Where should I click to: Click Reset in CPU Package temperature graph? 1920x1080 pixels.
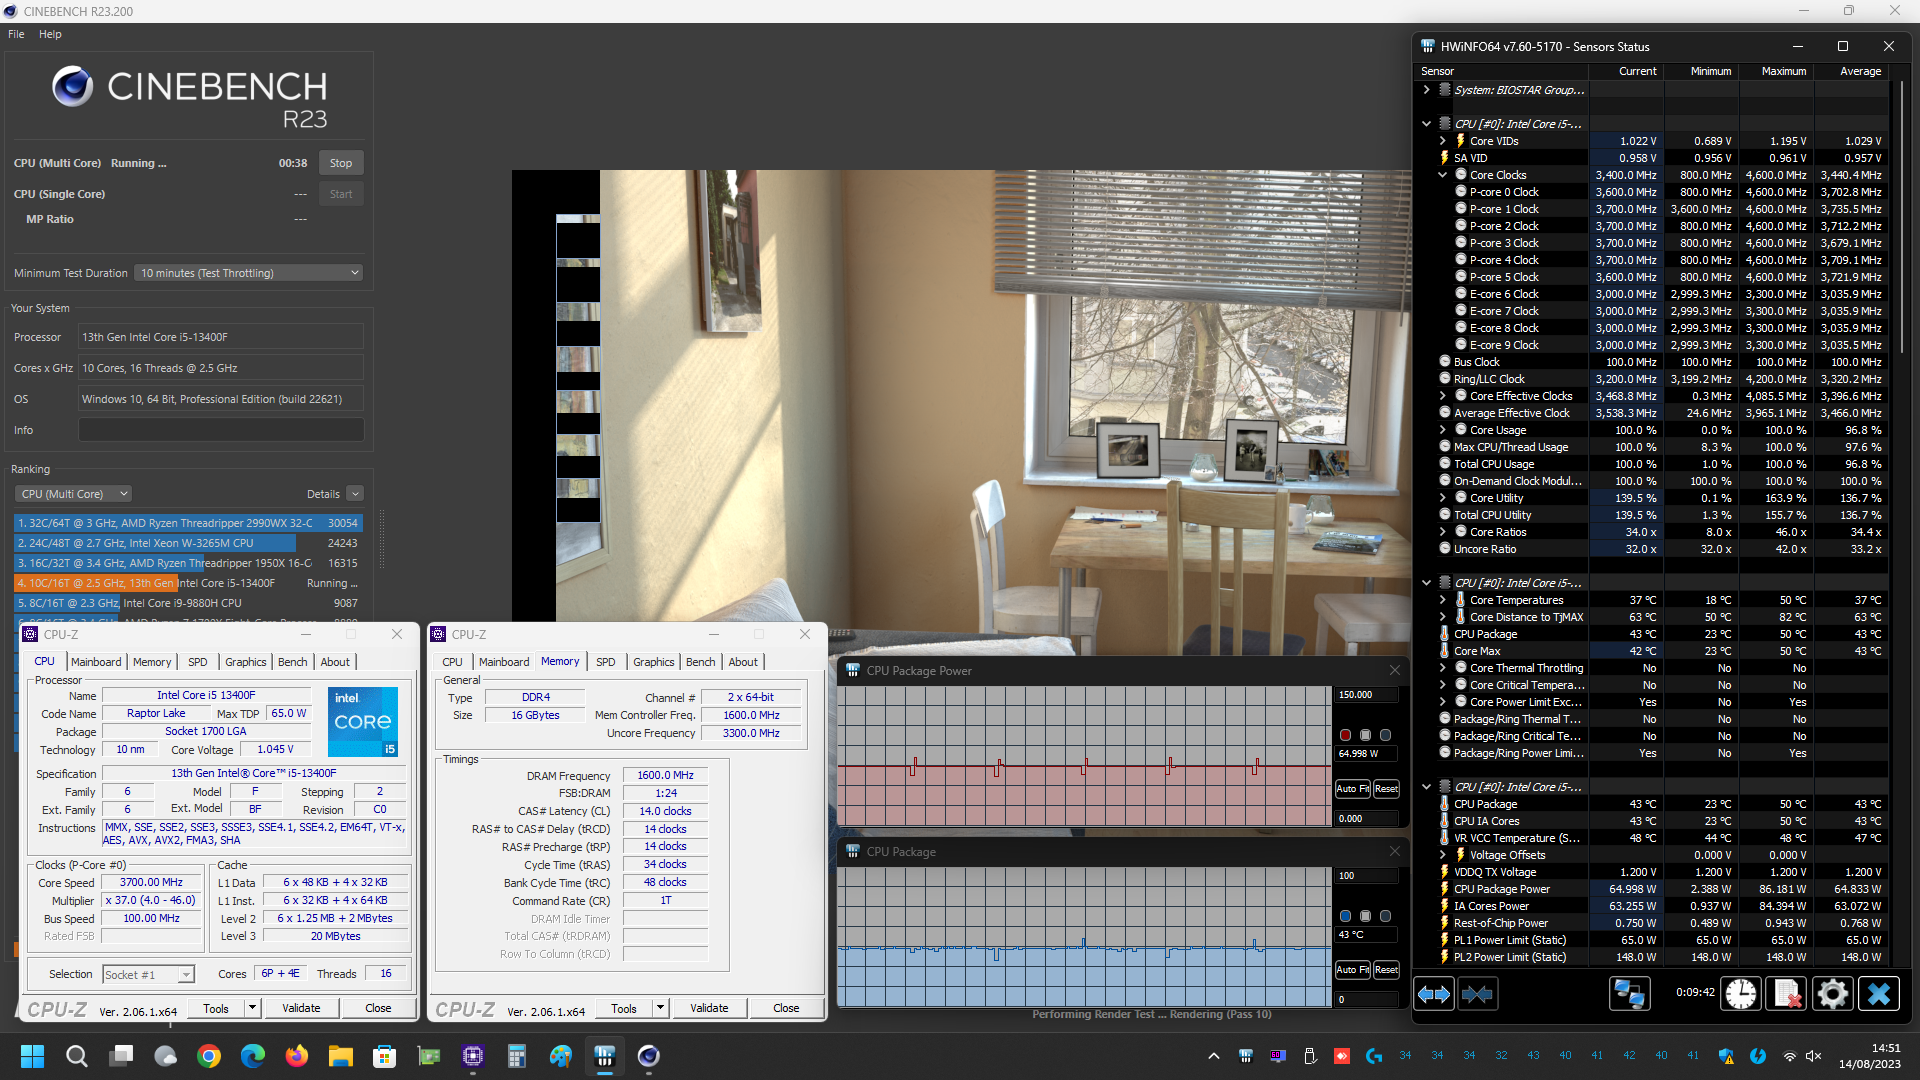click(1386, 970)
